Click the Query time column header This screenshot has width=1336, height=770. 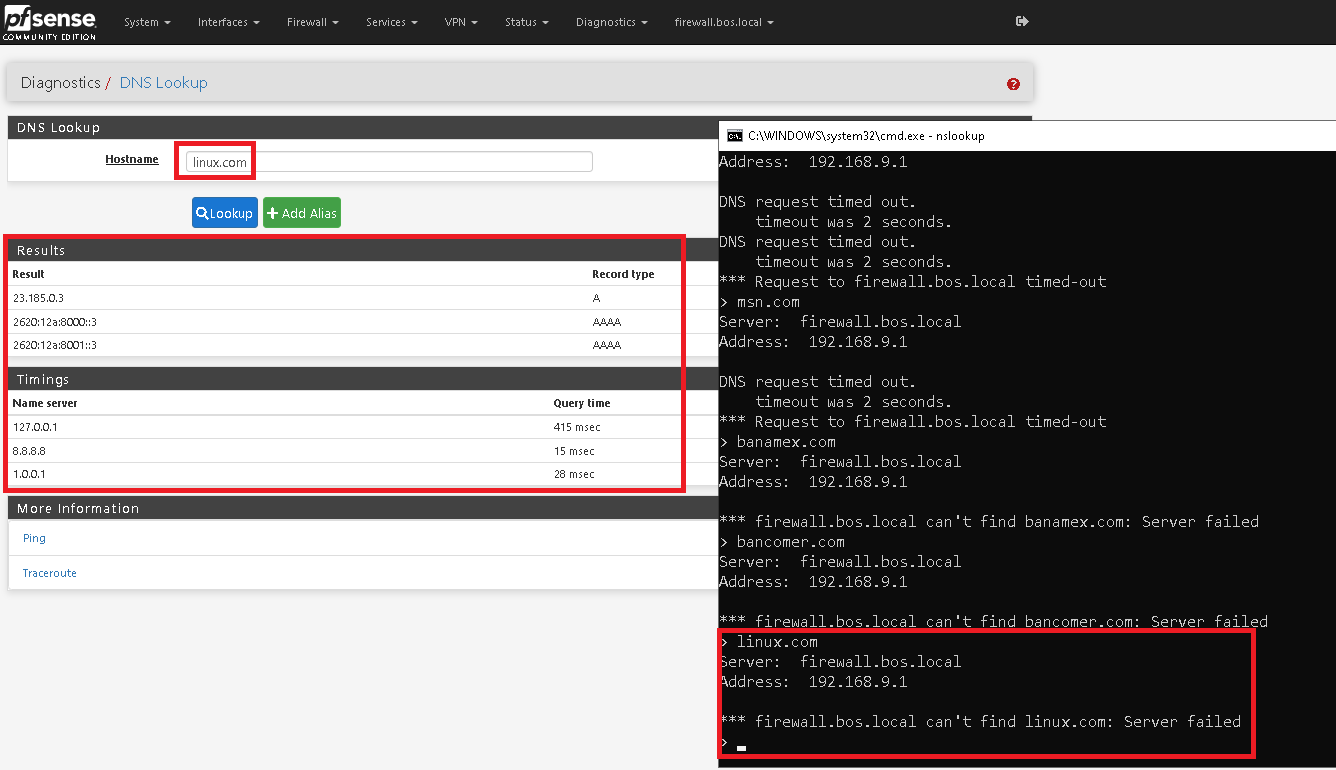tap(582, 403)
